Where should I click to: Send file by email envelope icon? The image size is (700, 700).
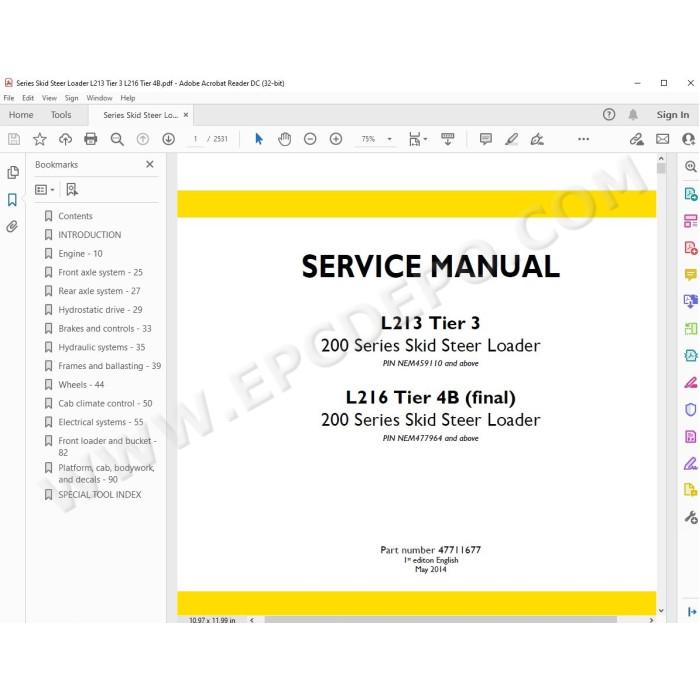tap(662, 139)
